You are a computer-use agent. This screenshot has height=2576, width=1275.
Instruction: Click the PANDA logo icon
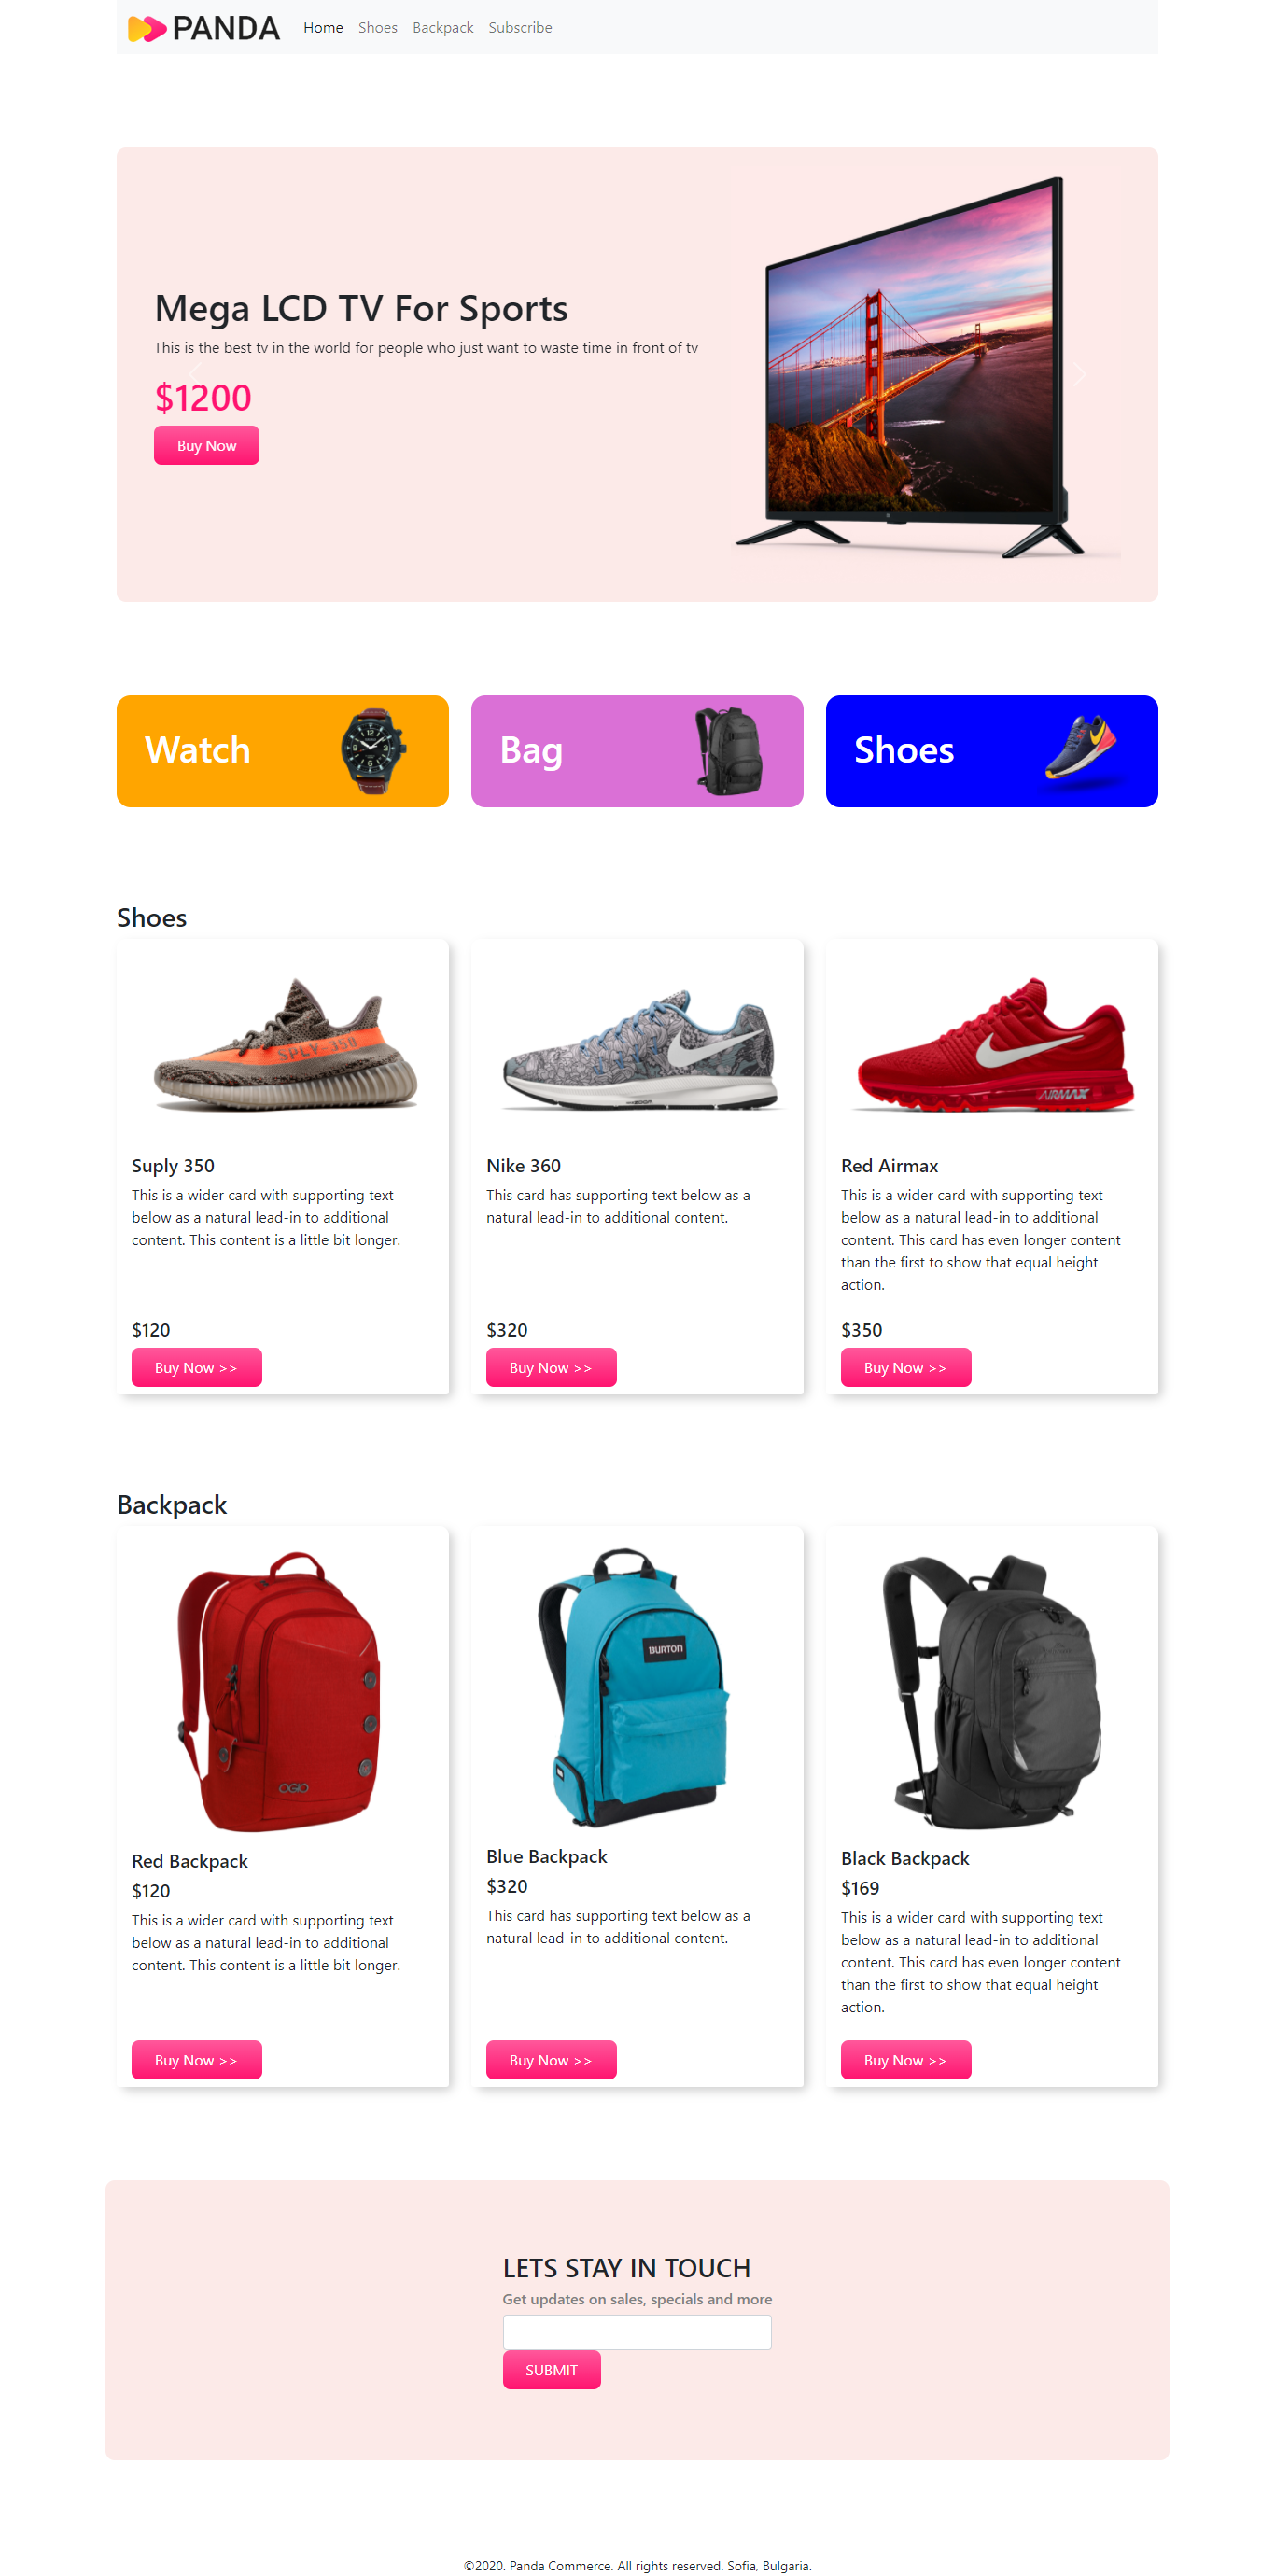[147, 28]
